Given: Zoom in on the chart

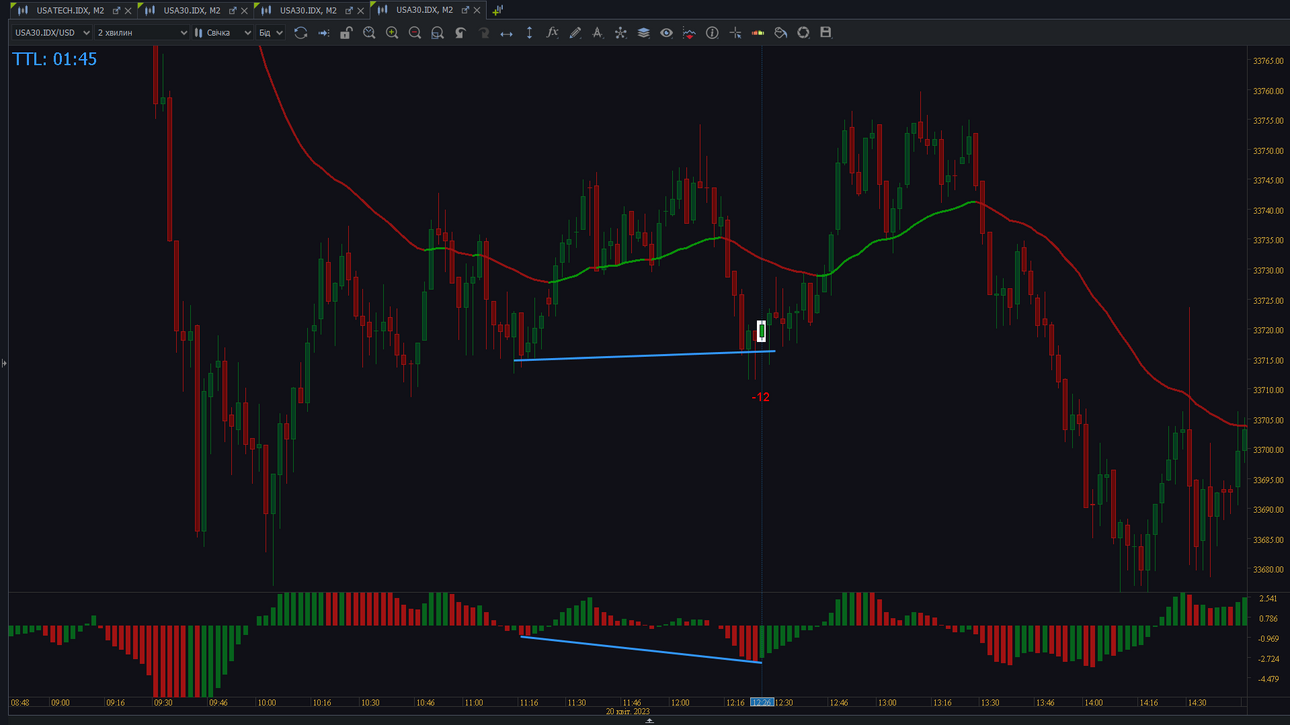Looking at the screenshot, I should coord(392,33).
